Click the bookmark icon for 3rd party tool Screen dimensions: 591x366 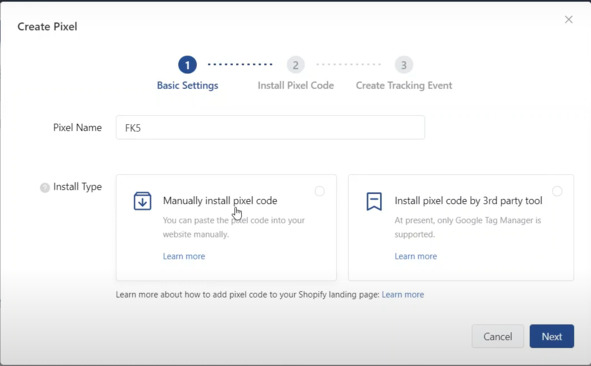374,201
